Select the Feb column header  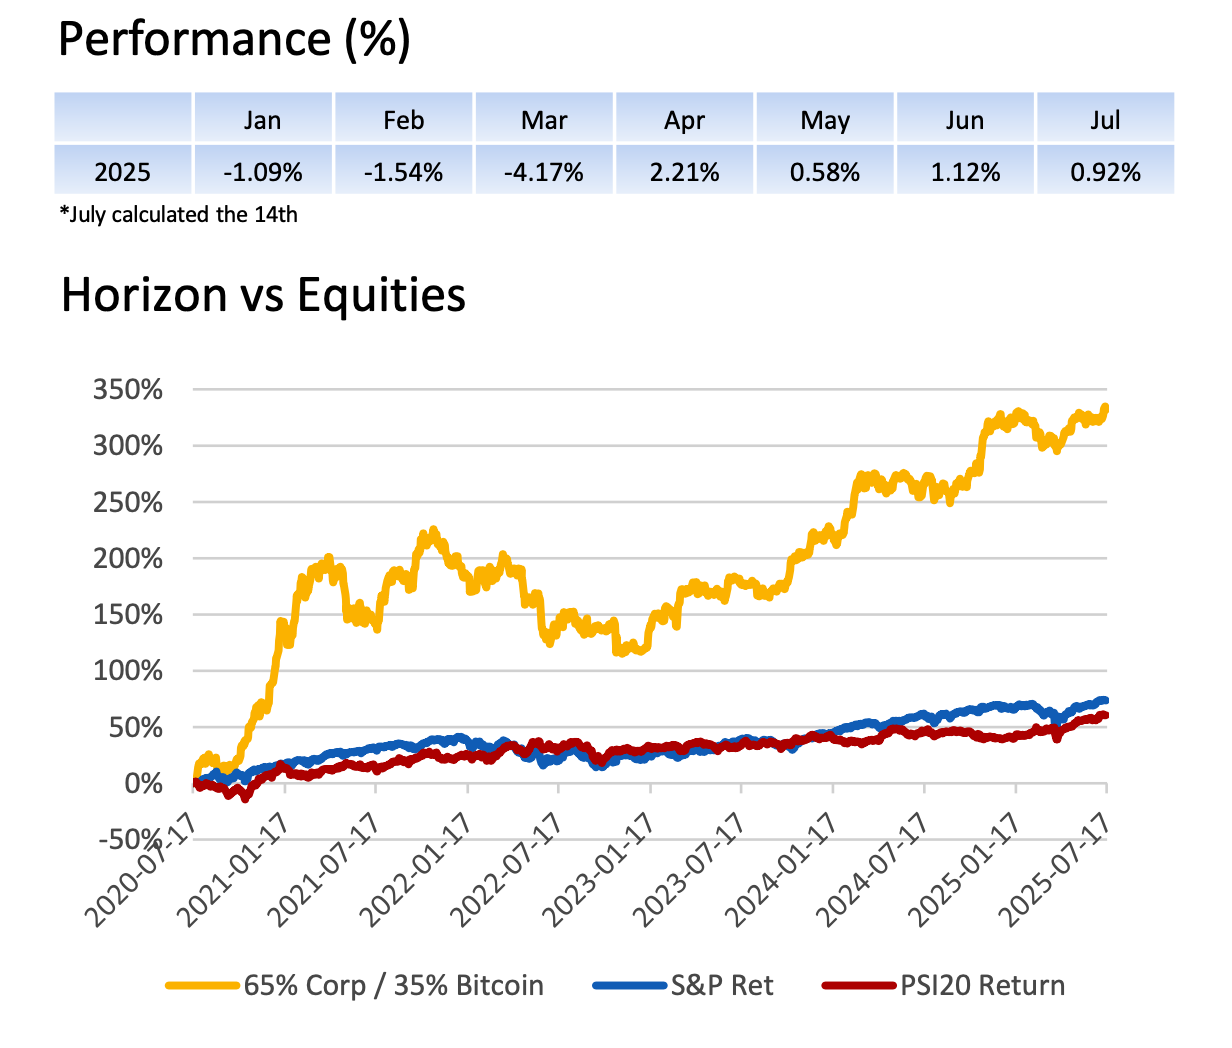tap(403, 120)
